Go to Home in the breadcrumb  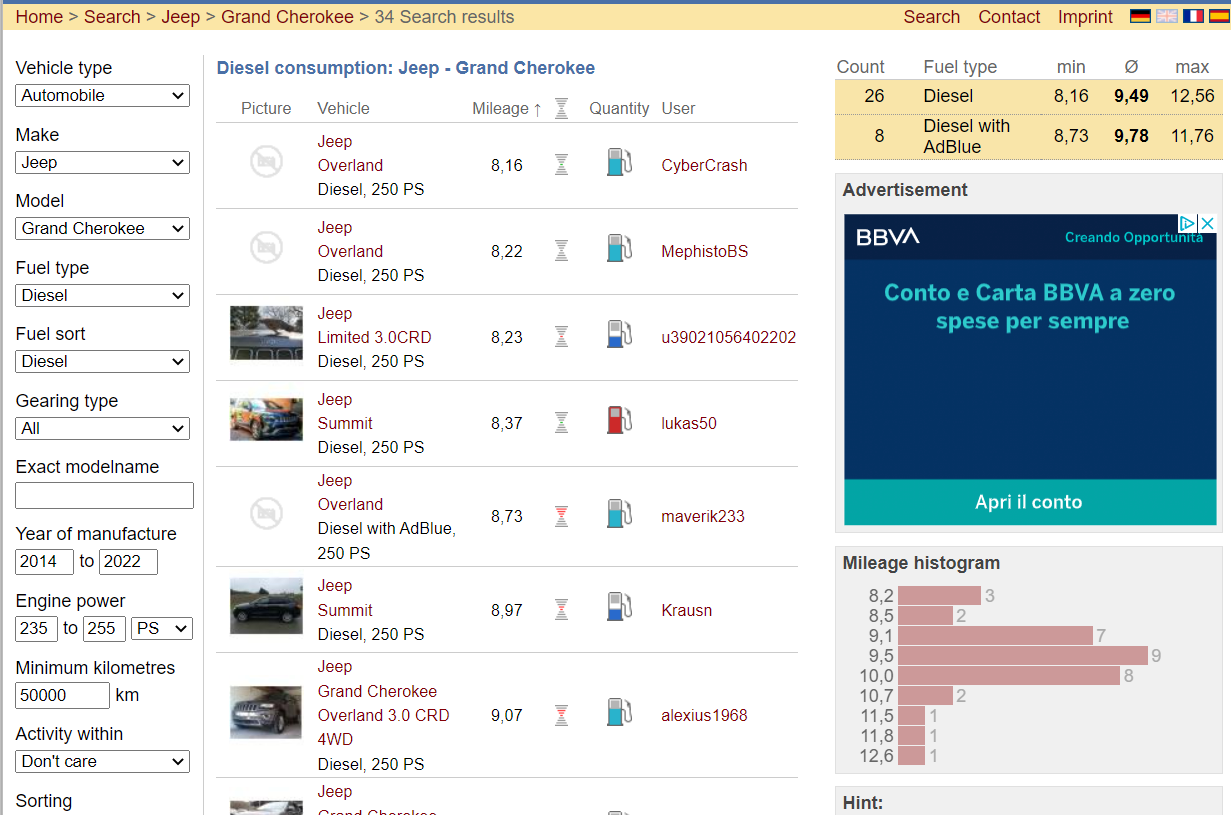pos(39,17)
